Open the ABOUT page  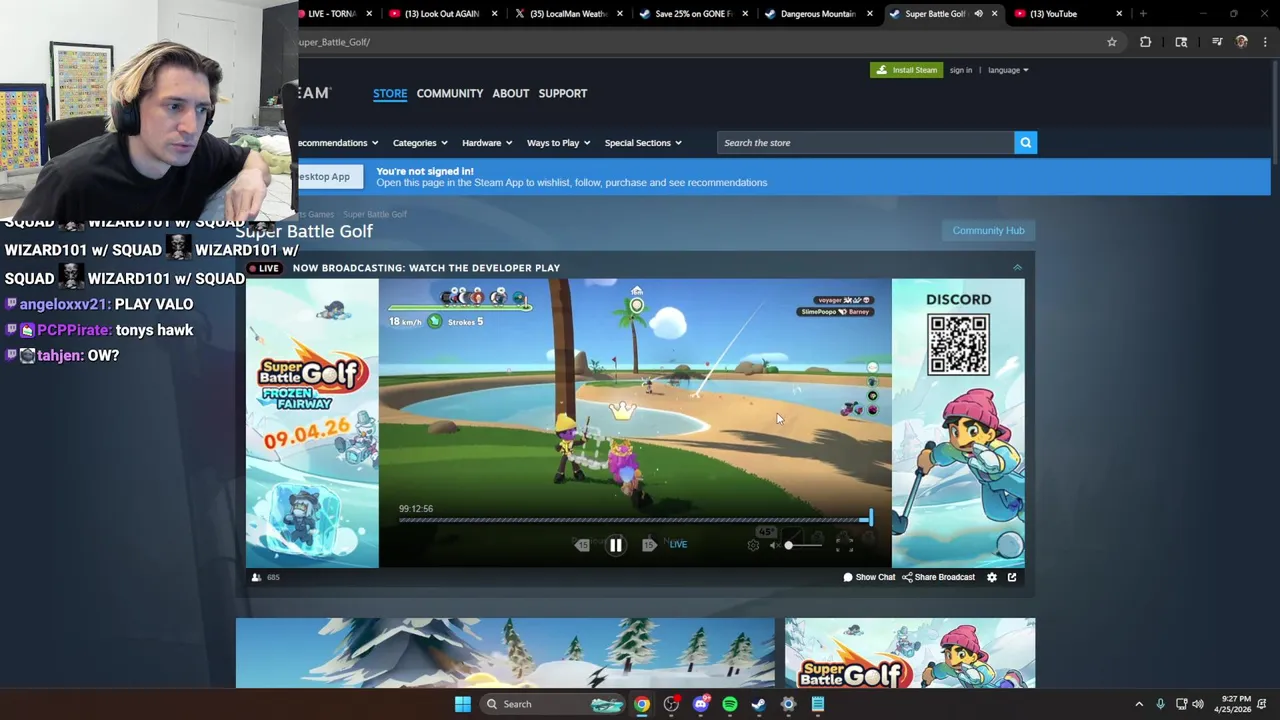point(510,93)
